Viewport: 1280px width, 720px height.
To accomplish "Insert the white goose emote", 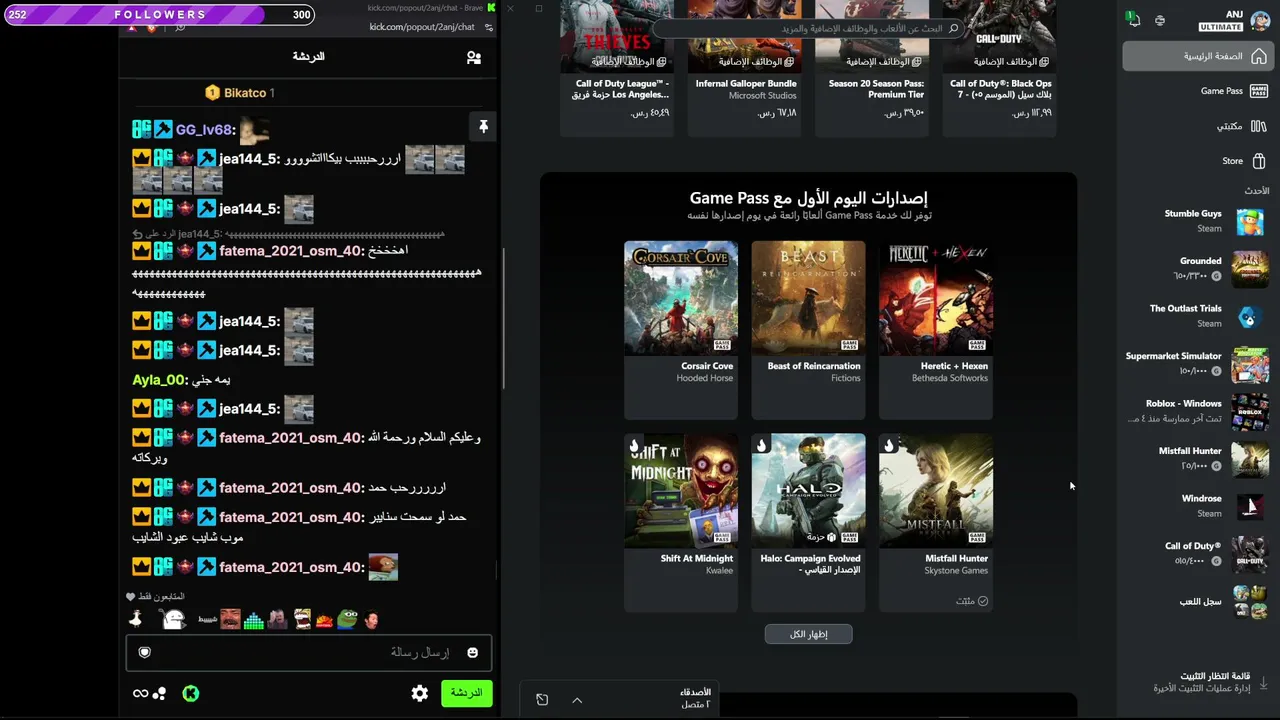I will 135,619.
